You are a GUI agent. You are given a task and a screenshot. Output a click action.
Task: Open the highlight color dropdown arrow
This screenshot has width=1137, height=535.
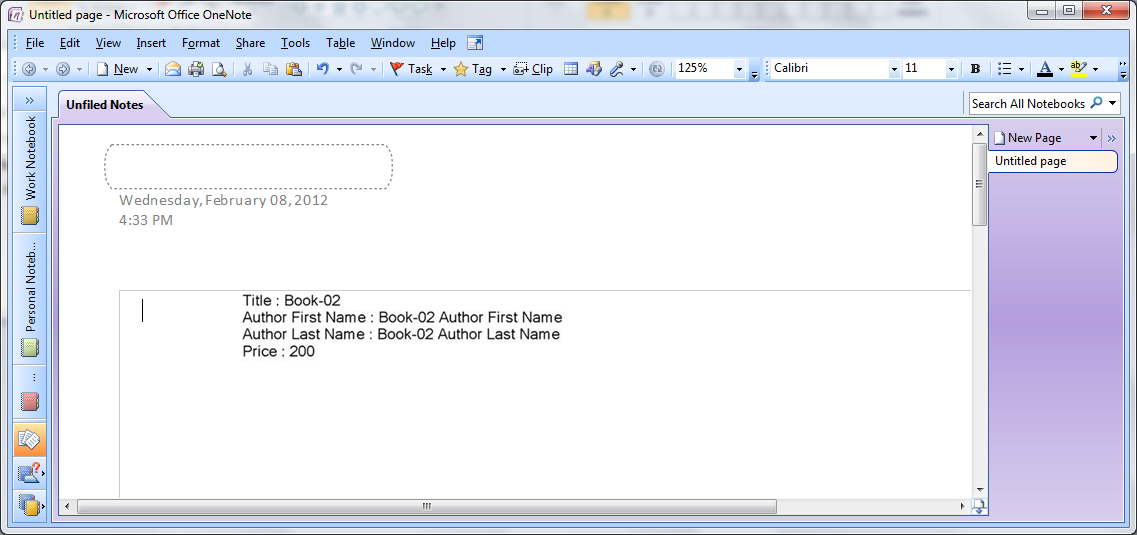click(x=1095, y=69)
